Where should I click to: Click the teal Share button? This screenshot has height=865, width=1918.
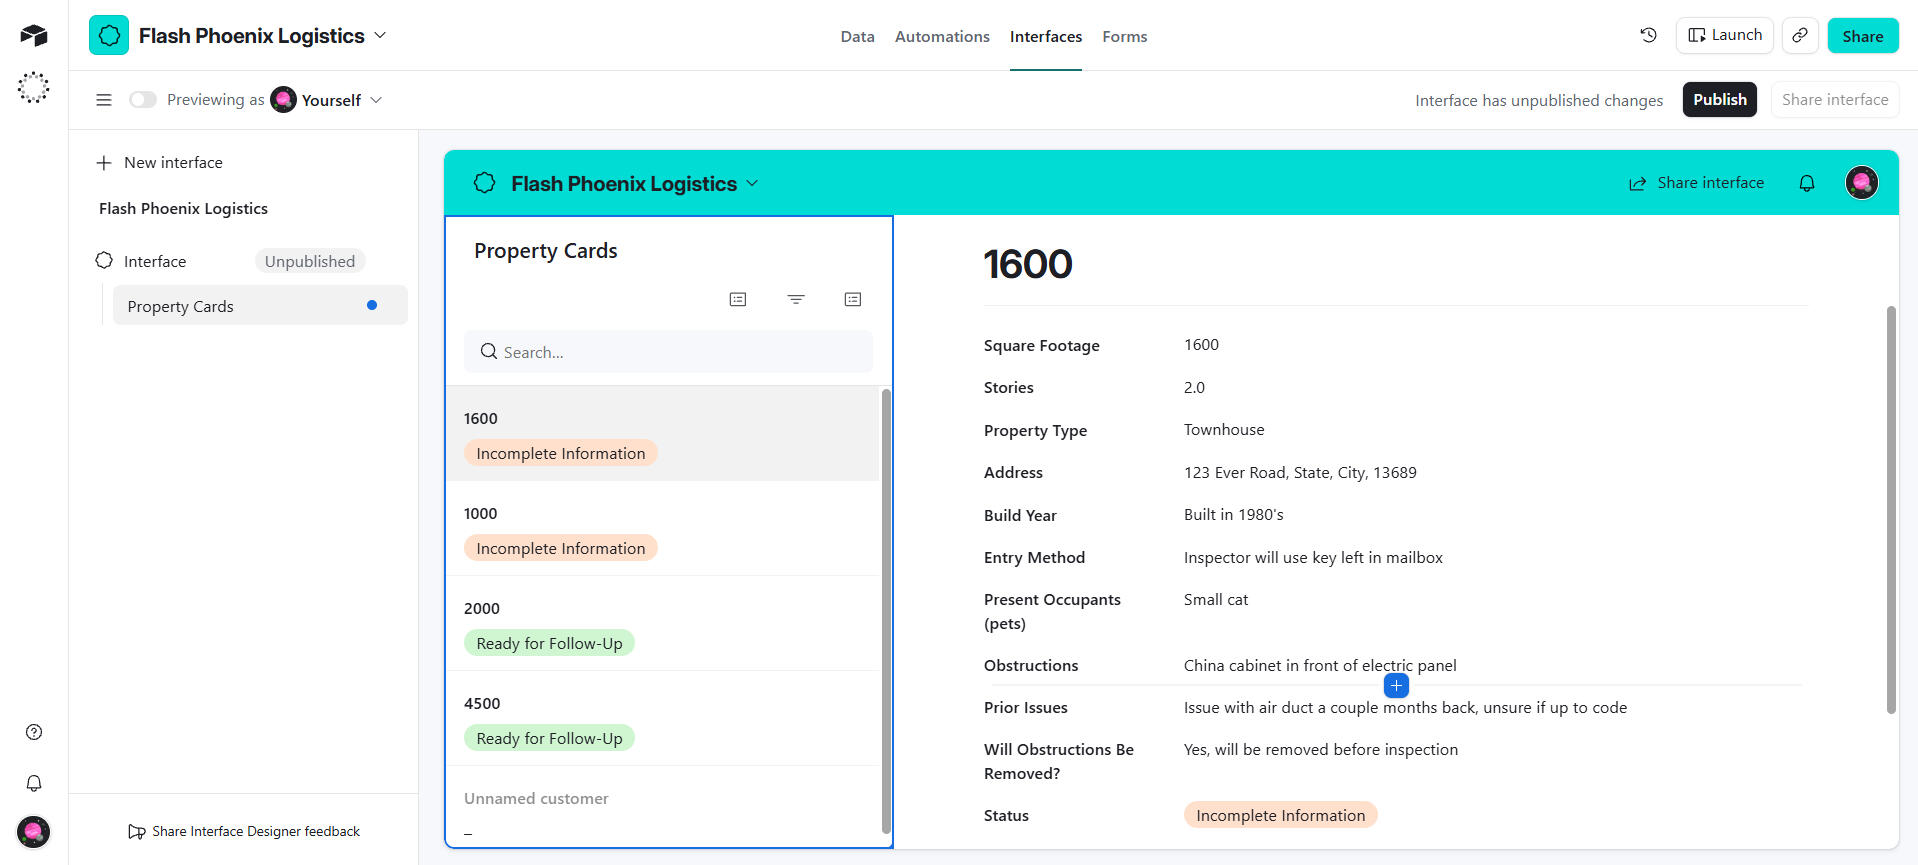tap(1862, 36)
